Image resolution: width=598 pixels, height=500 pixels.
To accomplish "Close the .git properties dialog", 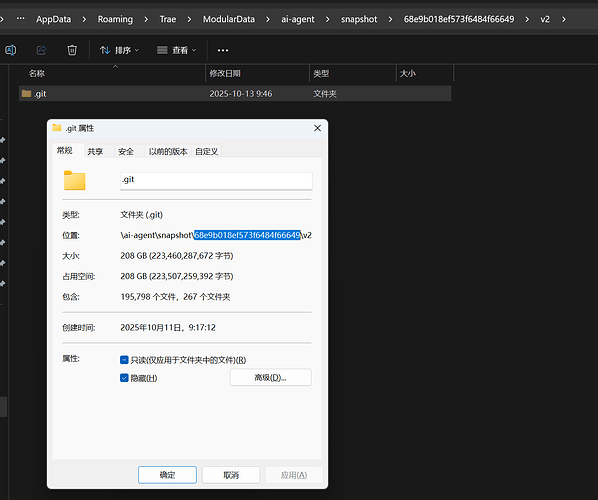I will click(317, 128).
